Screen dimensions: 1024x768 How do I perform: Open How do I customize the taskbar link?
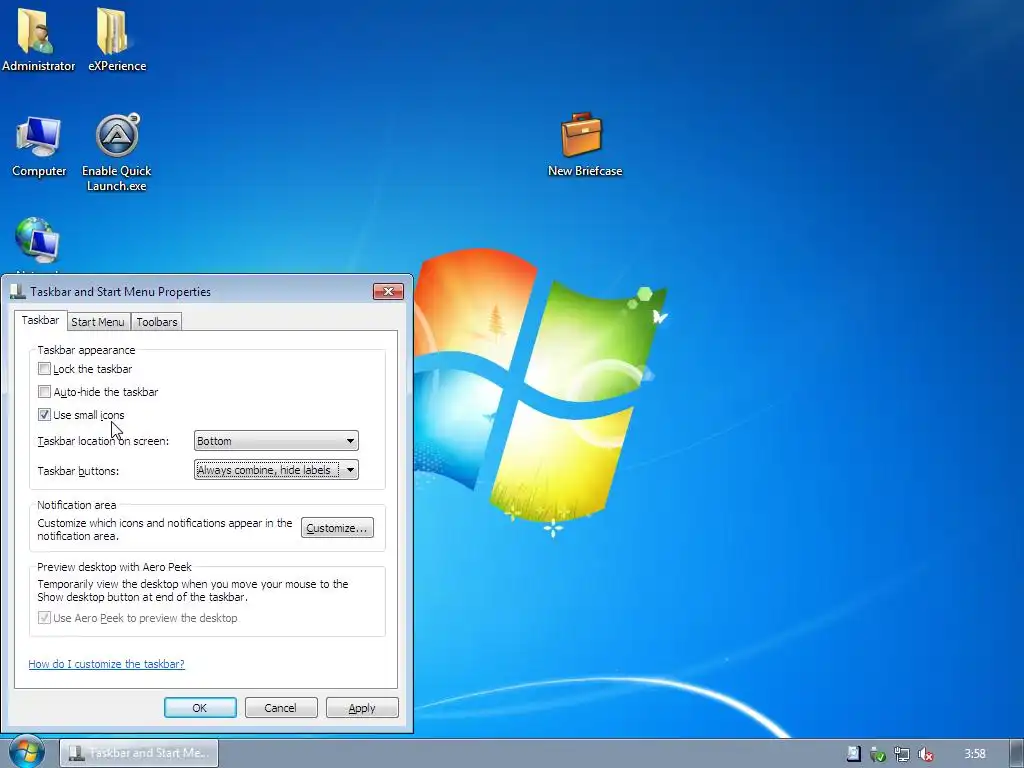(x=106, y=664)
